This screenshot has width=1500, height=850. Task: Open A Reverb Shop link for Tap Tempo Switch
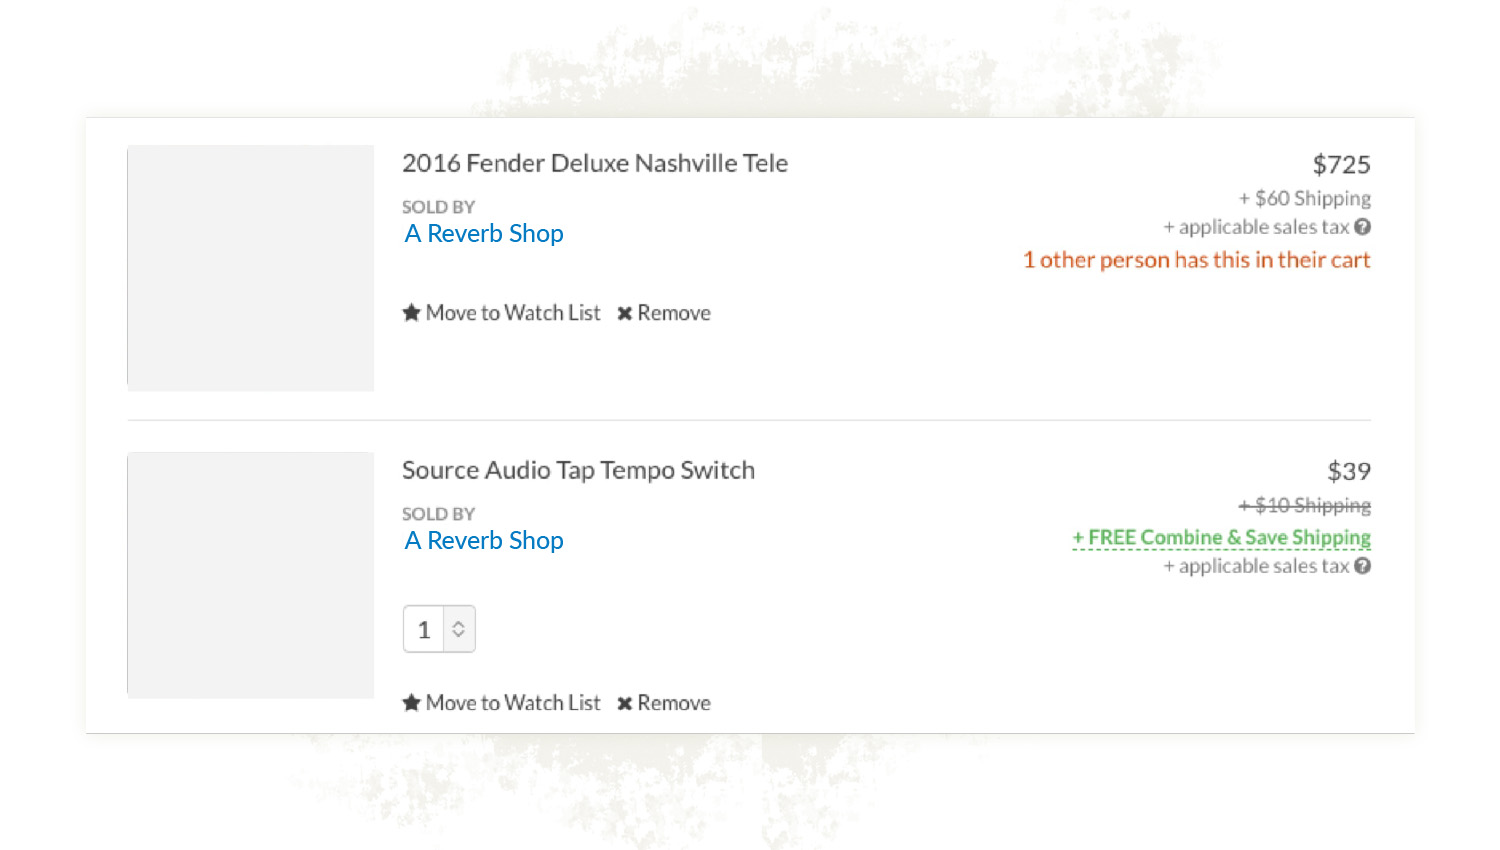click(x=484, y=540)
